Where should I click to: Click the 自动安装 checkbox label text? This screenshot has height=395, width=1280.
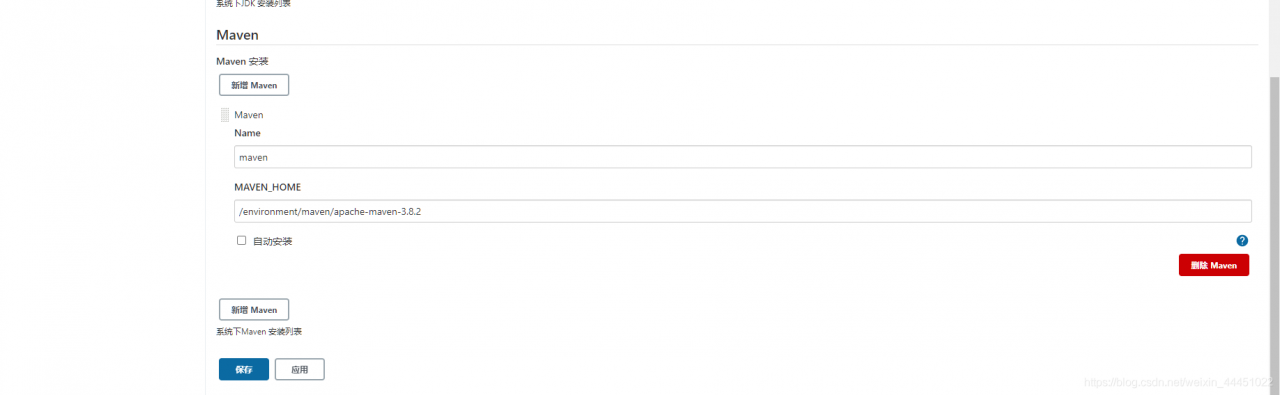(272, 241)
